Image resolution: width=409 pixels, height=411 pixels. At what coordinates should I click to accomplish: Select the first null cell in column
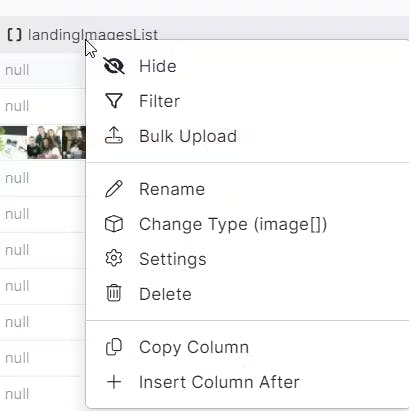[x=17, y=70]
